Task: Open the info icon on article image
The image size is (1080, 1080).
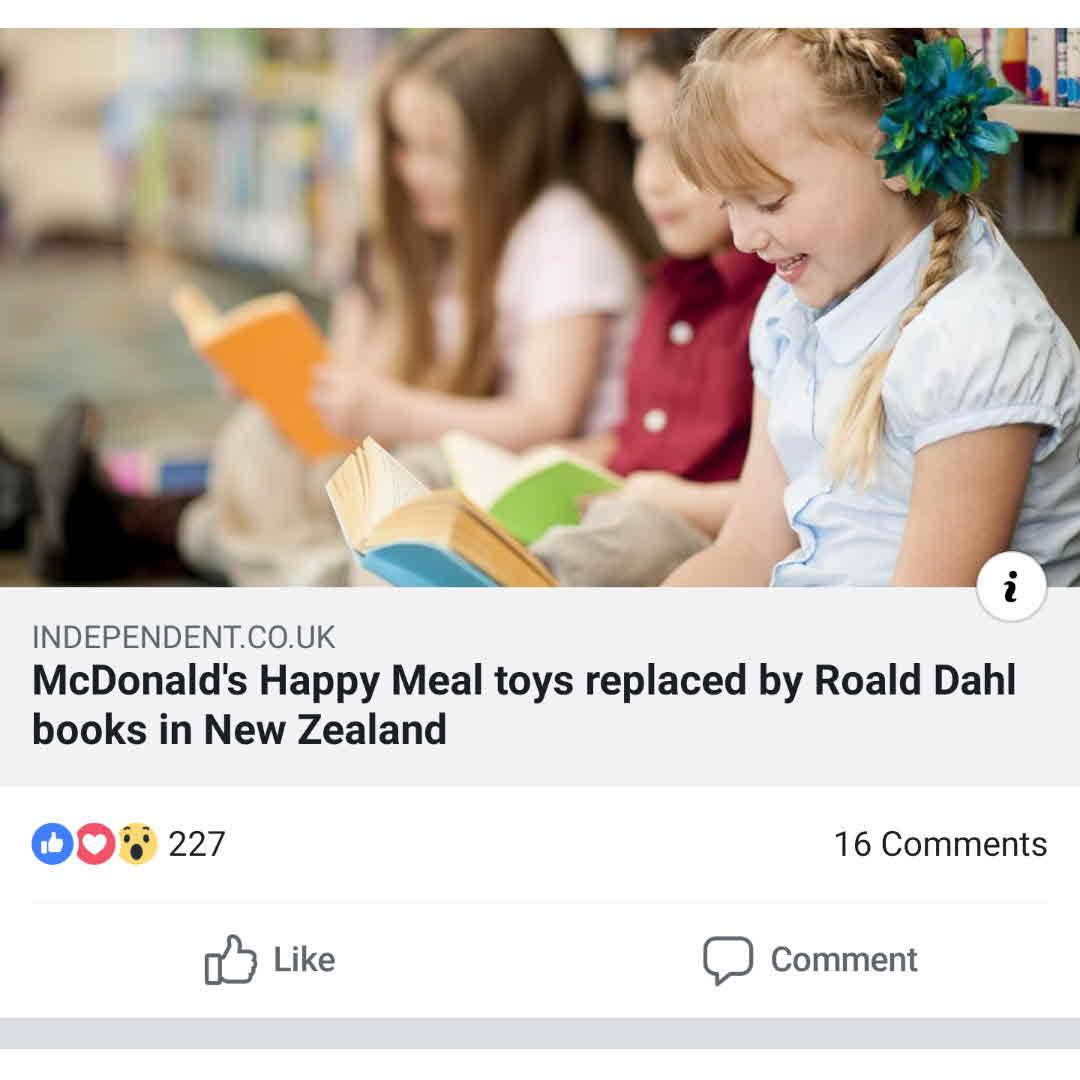Action: coord(1011,587)
